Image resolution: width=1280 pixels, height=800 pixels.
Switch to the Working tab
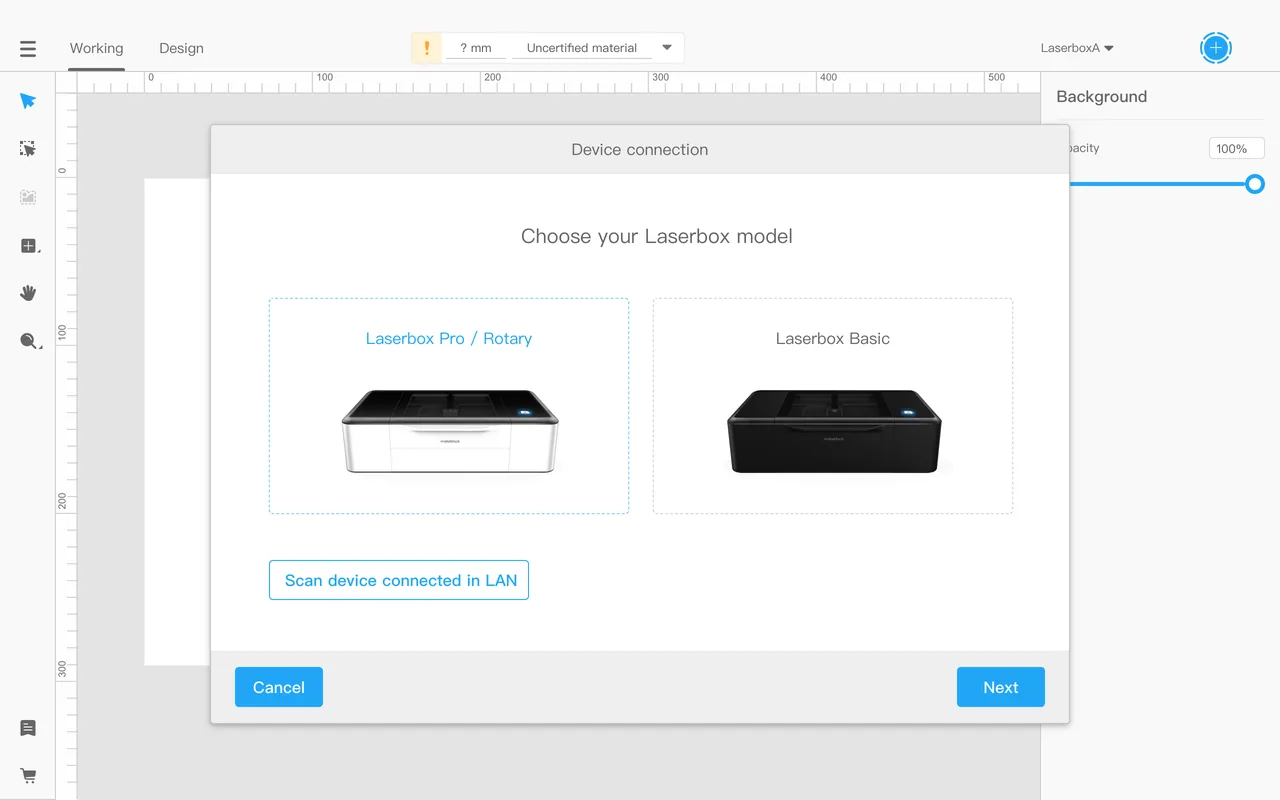[97, 48]
